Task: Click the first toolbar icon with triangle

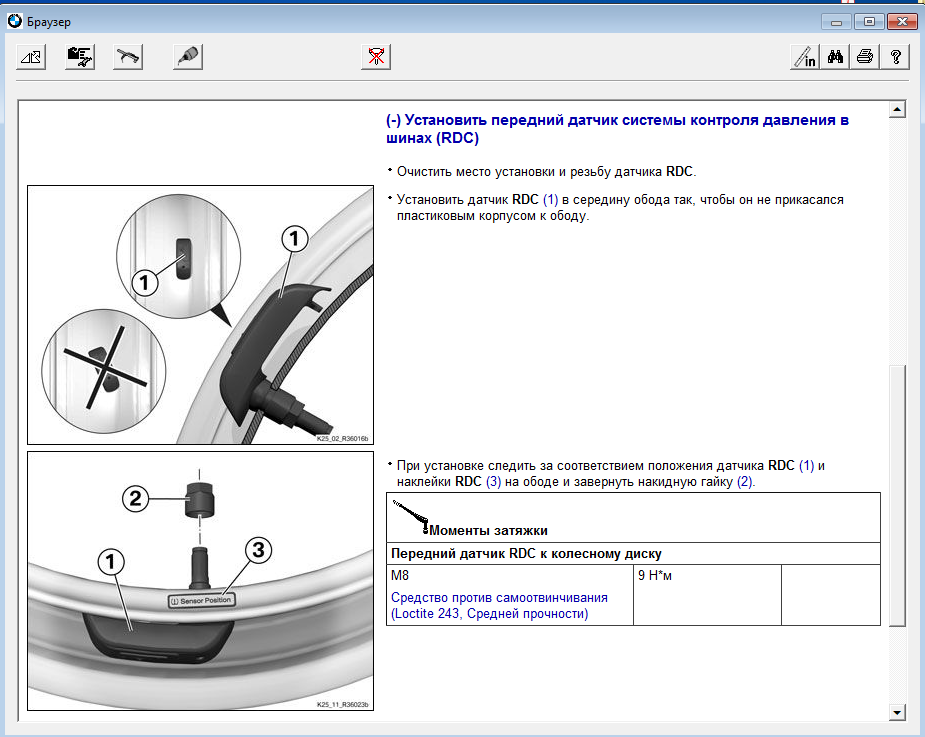Action: tap(31, 57)
